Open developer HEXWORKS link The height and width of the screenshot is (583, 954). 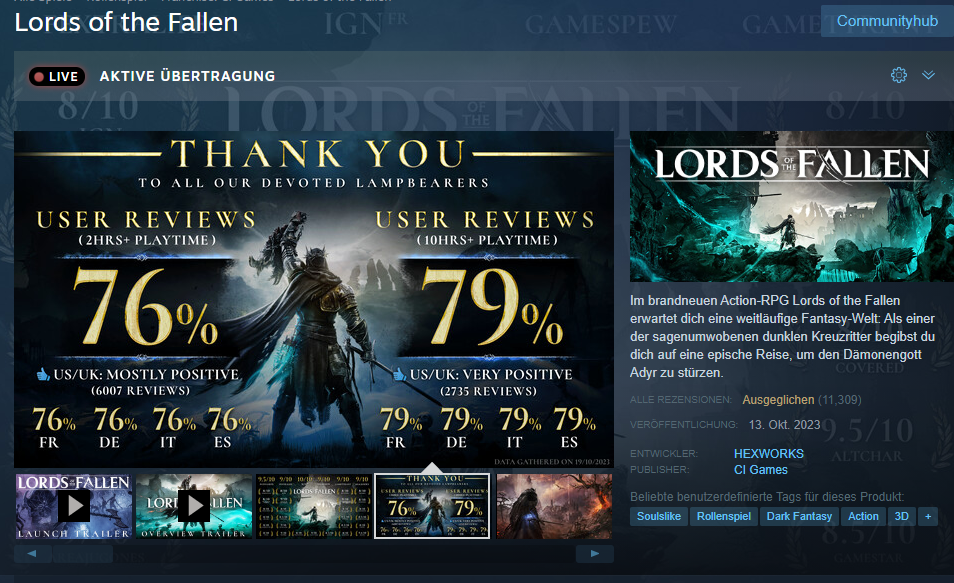[768, 453]
